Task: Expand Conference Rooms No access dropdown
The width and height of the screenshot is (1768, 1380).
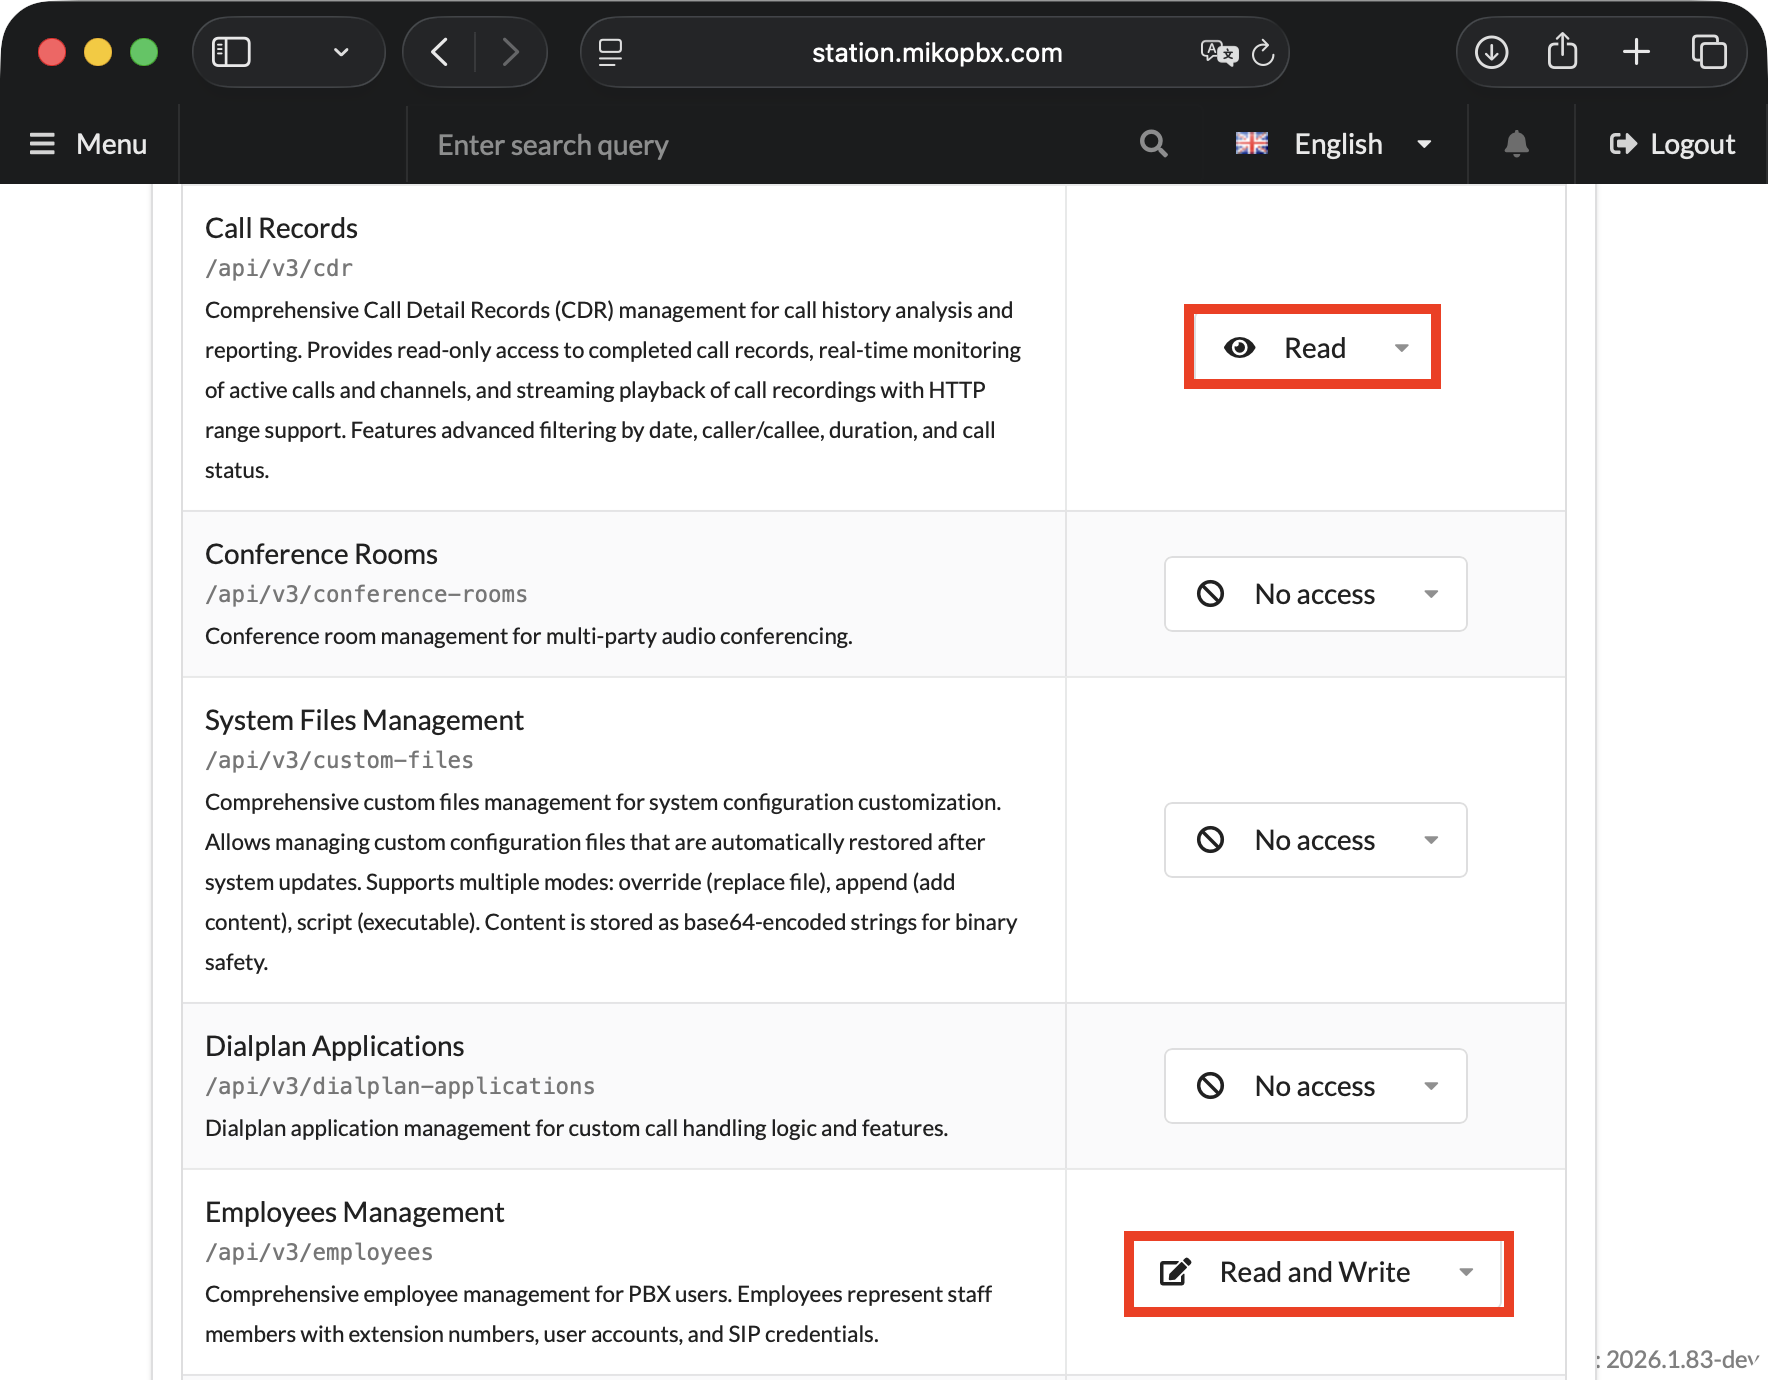Action: (1315, 594)
